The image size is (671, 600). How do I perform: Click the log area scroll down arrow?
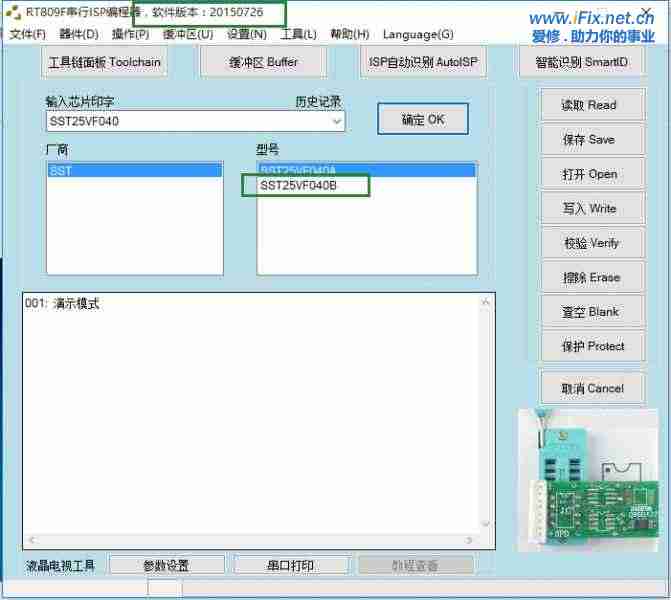tap(487, 523)
